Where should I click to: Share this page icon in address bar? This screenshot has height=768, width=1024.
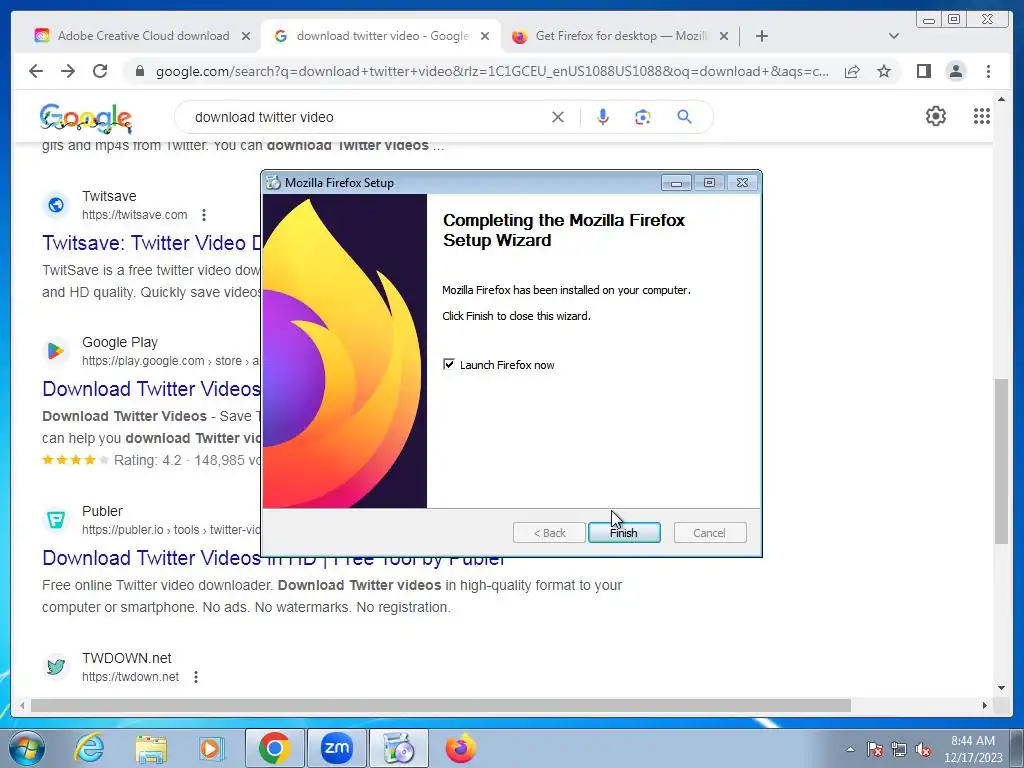click(852, 71)
